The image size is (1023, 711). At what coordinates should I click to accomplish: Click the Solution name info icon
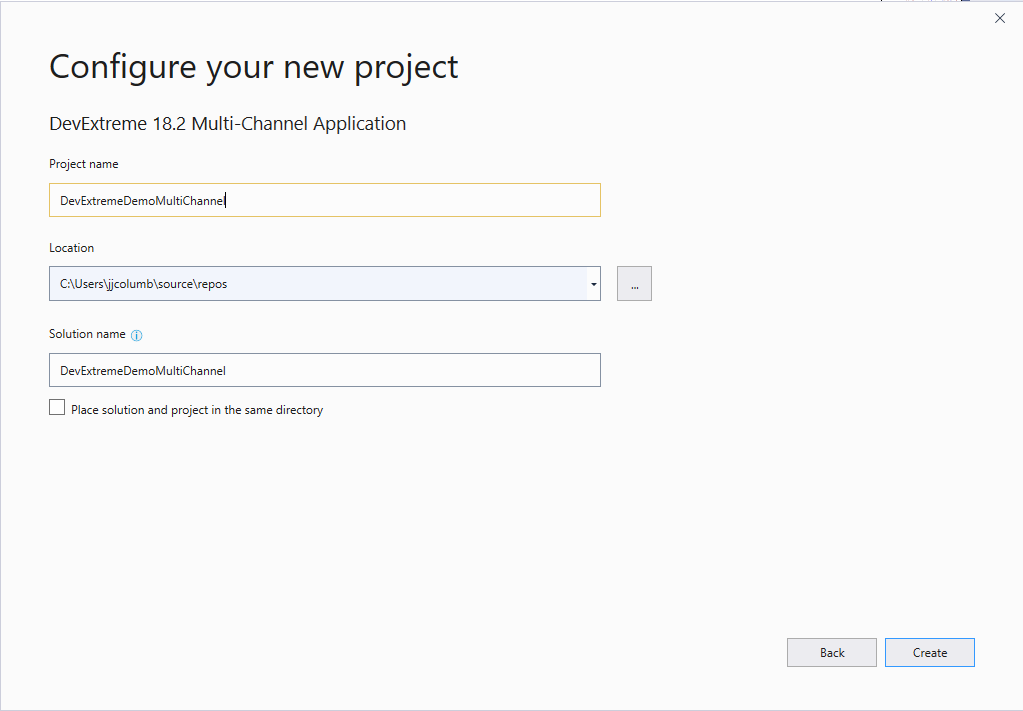pos(136,335)
